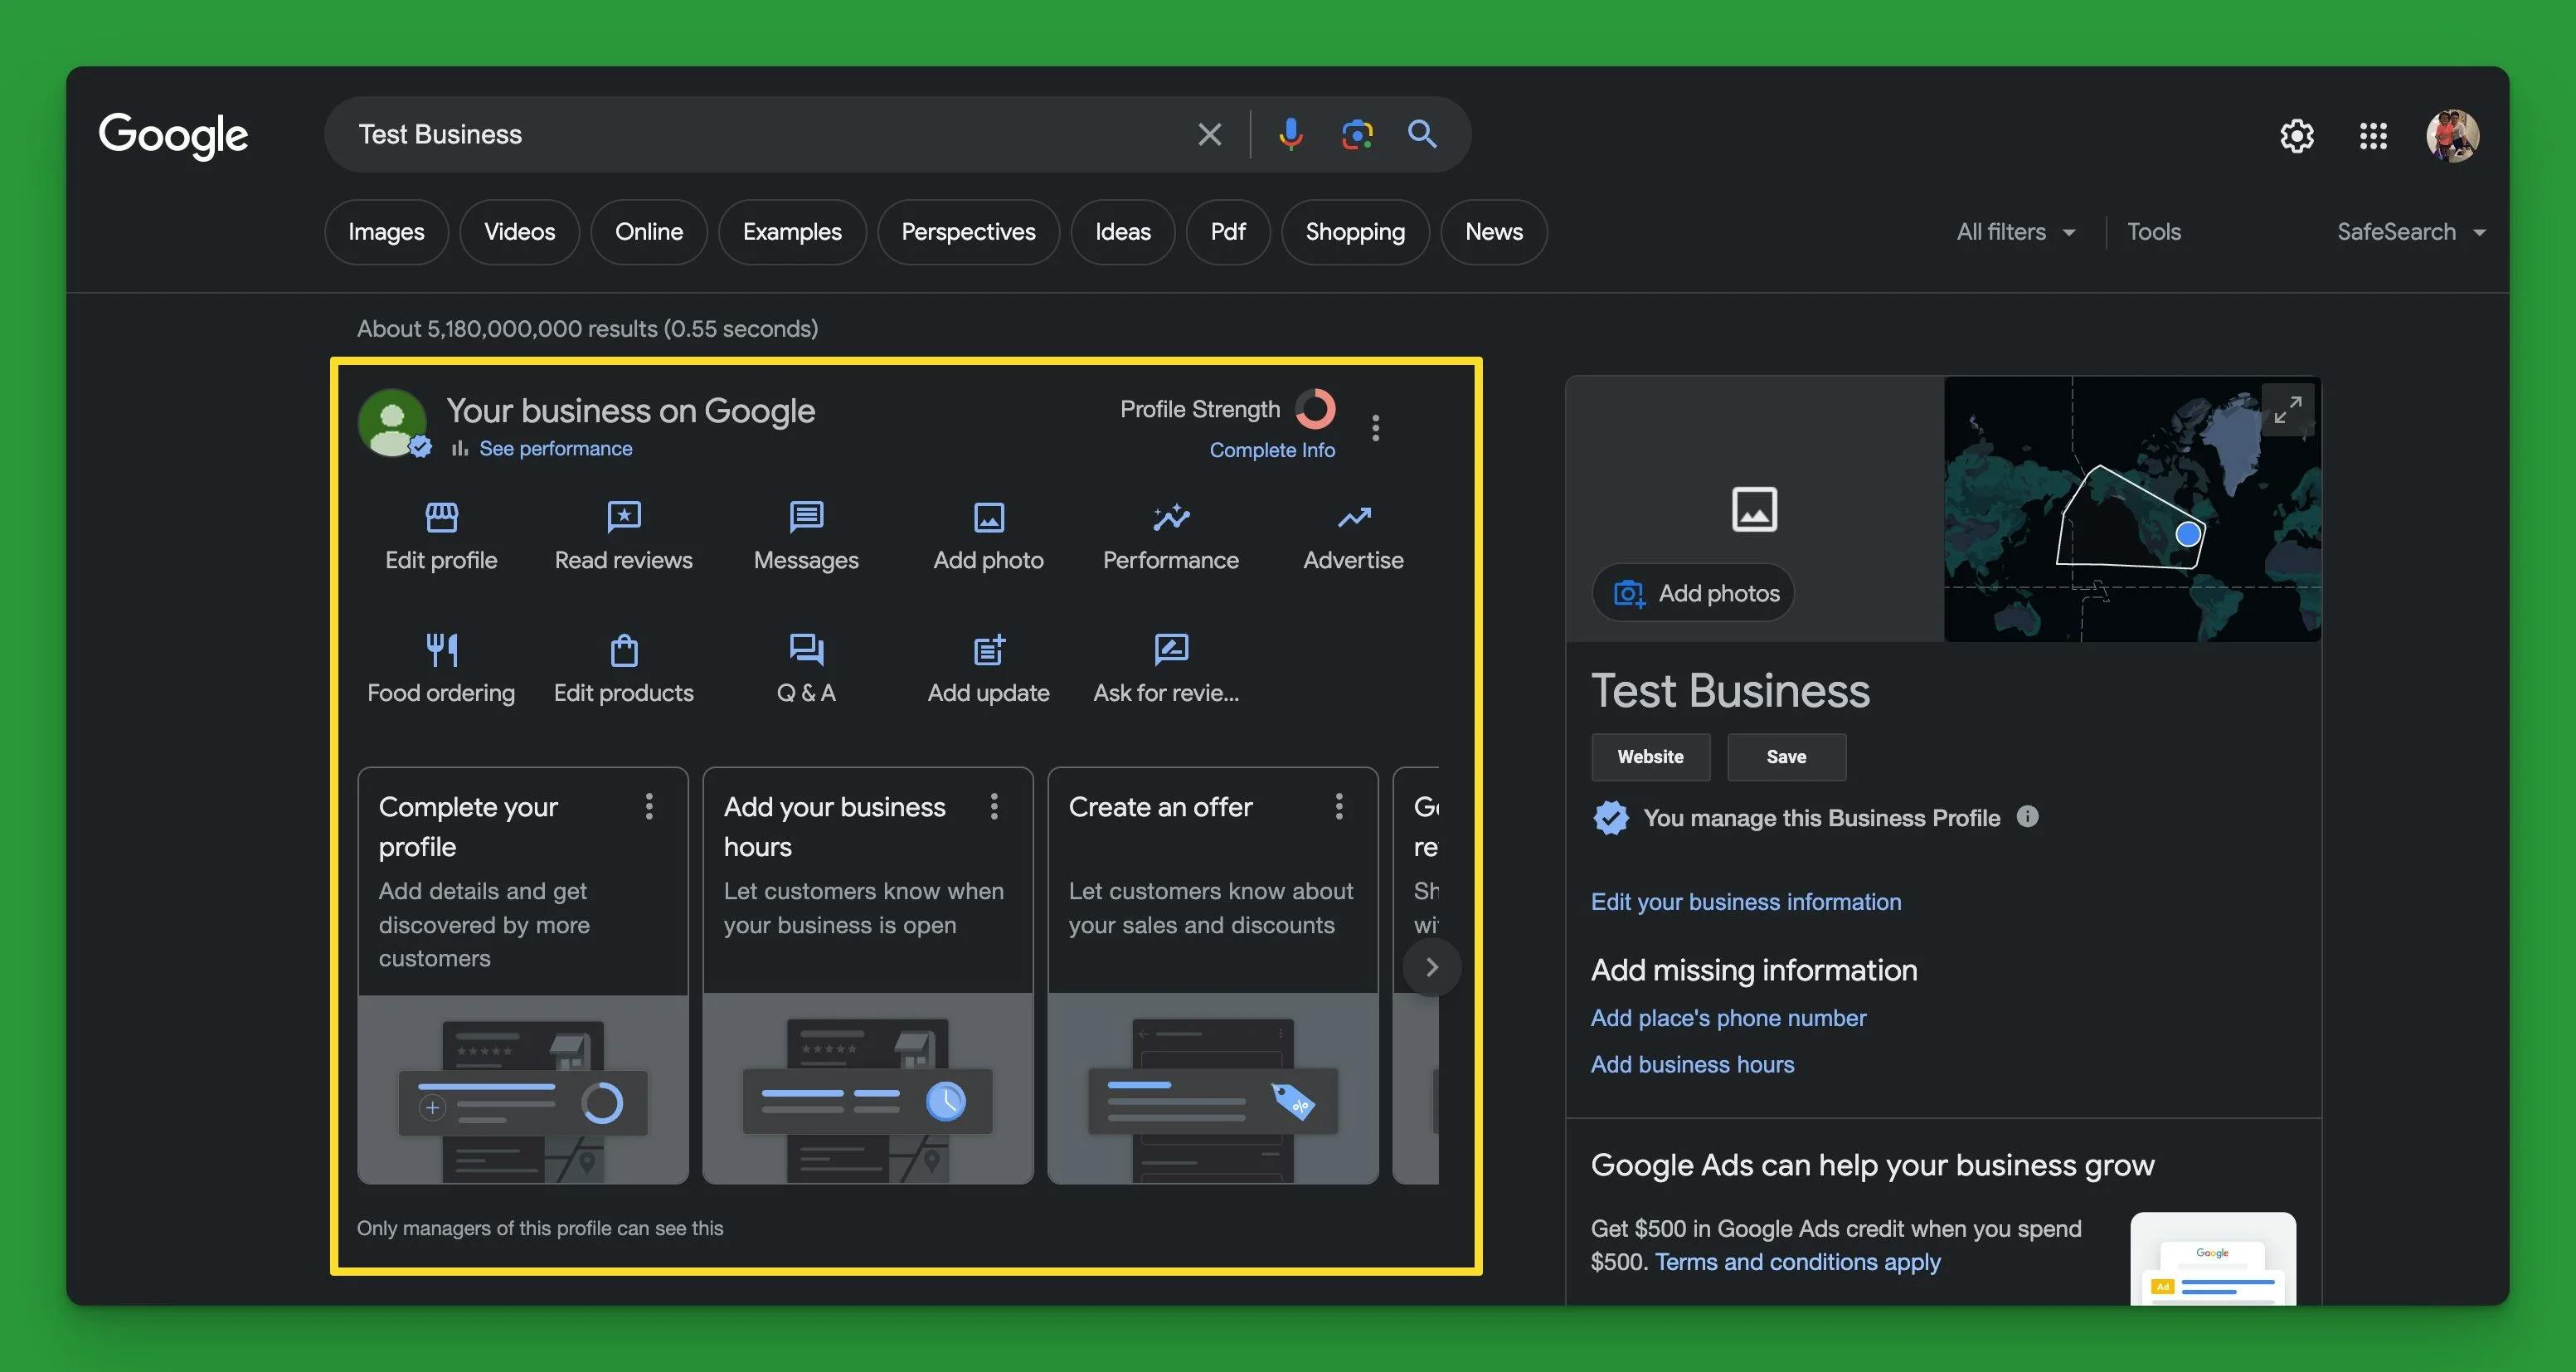The width and height of the screenshot is (2576, 1372).
Task: Open the Advertise trend arrow icon
Action: pyautogui.click(x=1354, y=516)
